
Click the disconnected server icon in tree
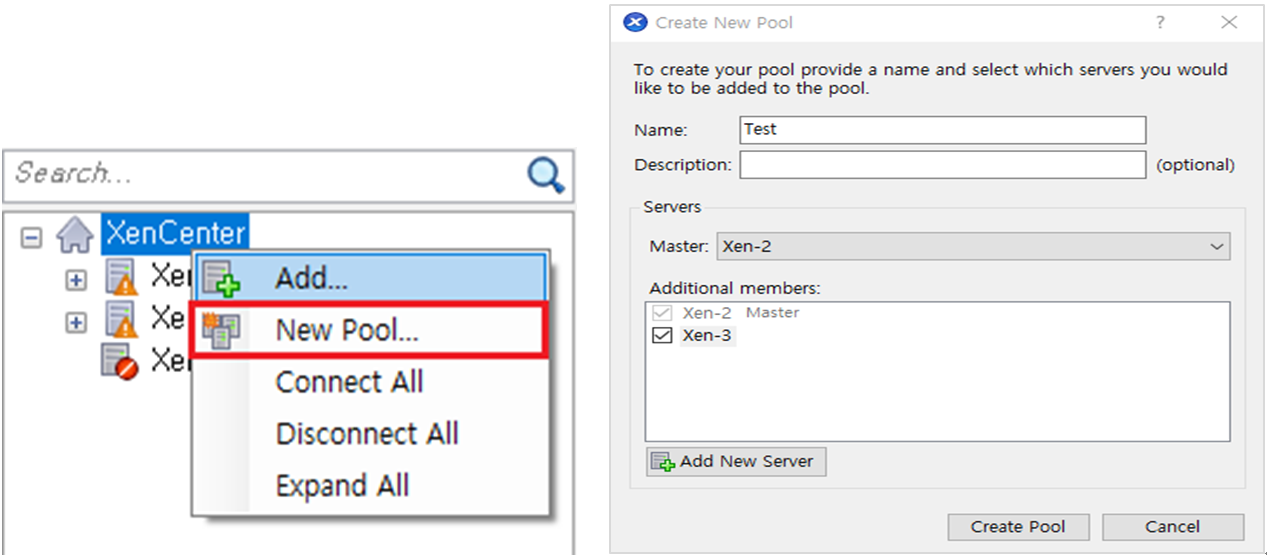[117, 361]
